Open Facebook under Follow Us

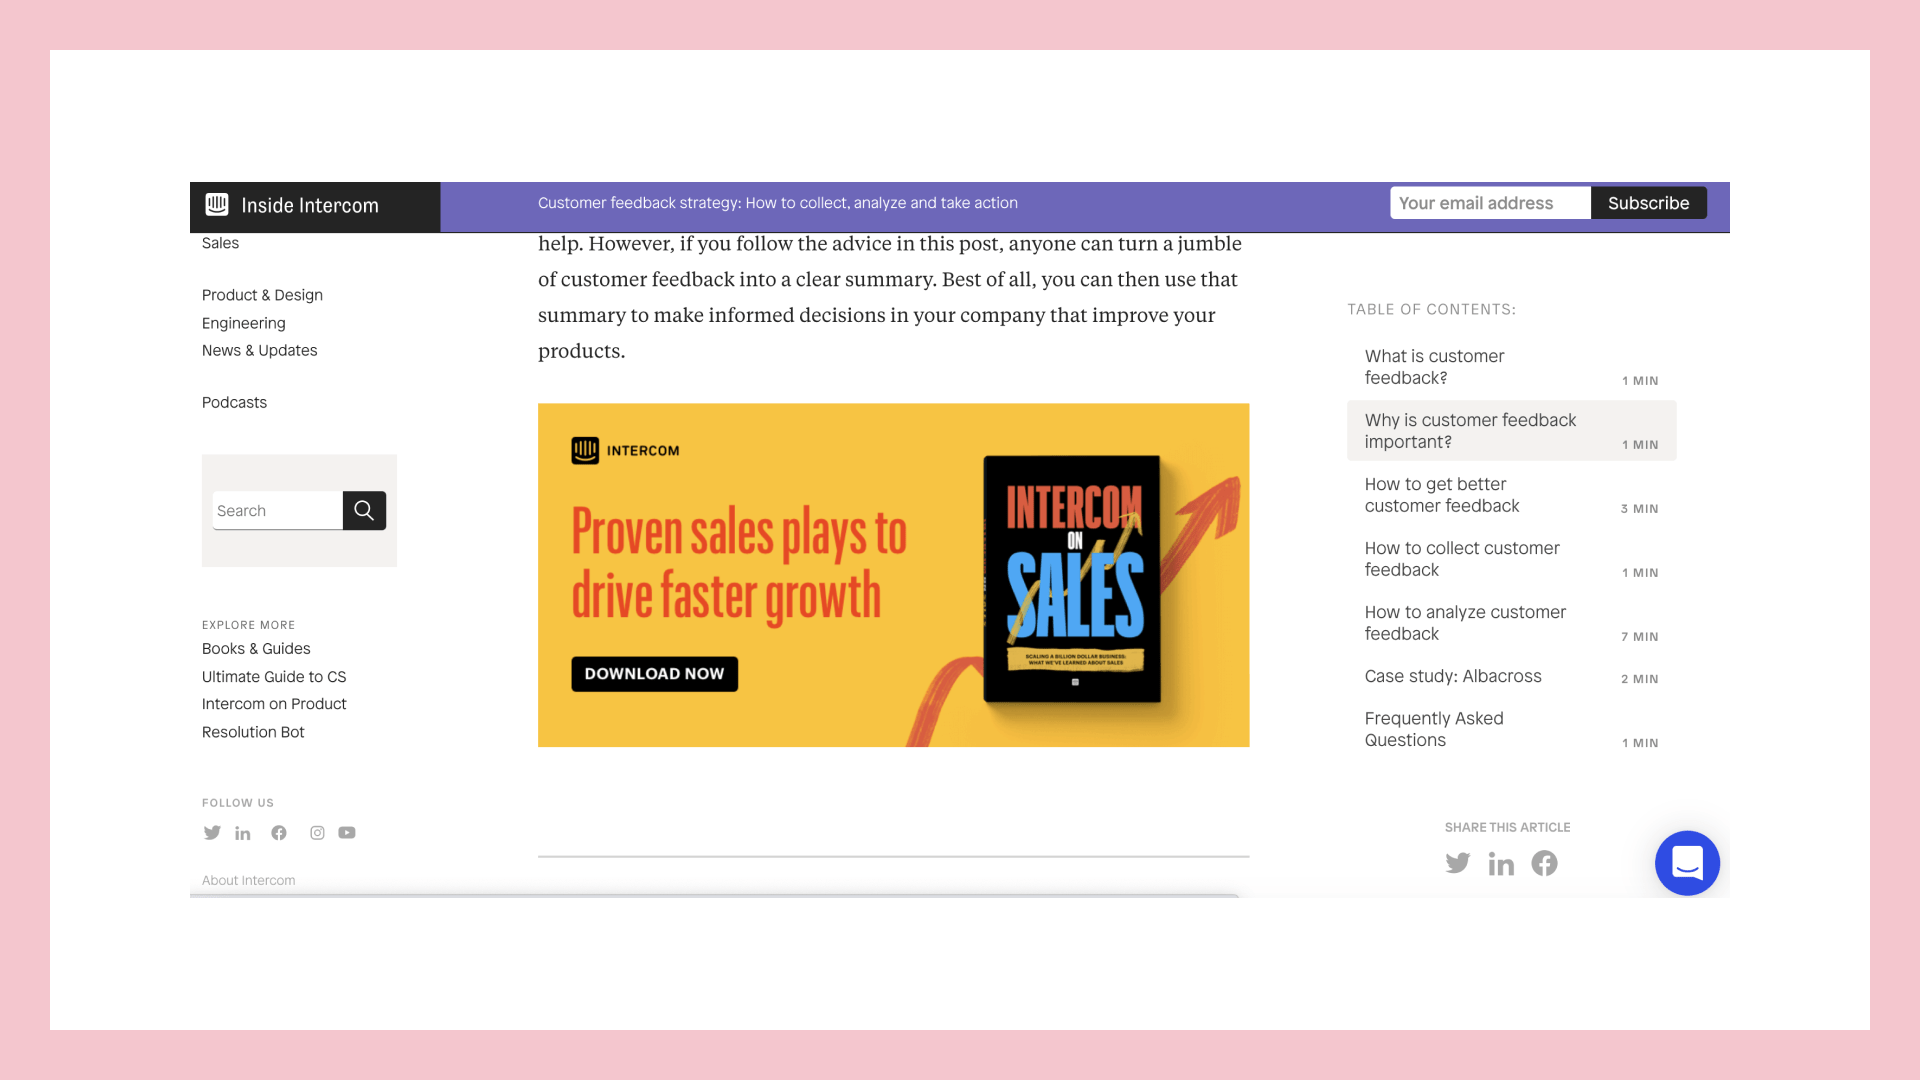click(279, 833)
